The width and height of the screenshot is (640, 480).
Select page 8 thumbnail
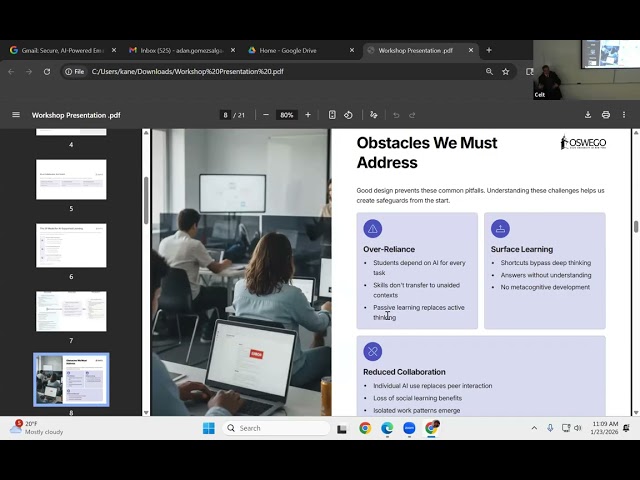click(x=71, y=380)
